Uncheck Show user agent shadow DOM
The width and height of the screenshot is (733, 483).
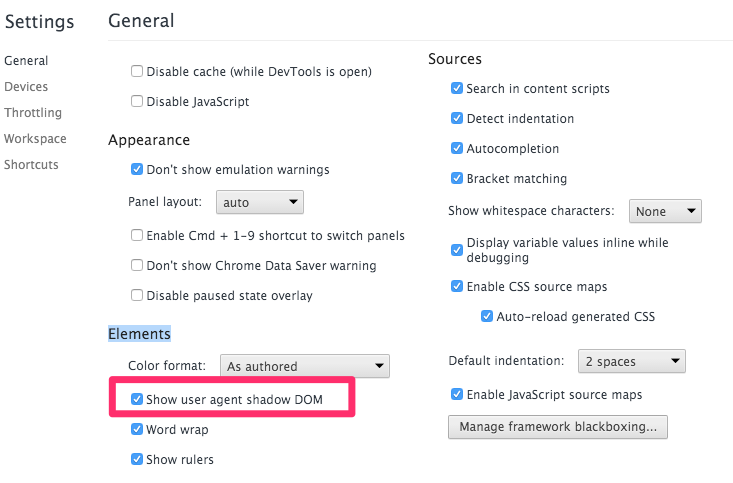coord(137,400)
